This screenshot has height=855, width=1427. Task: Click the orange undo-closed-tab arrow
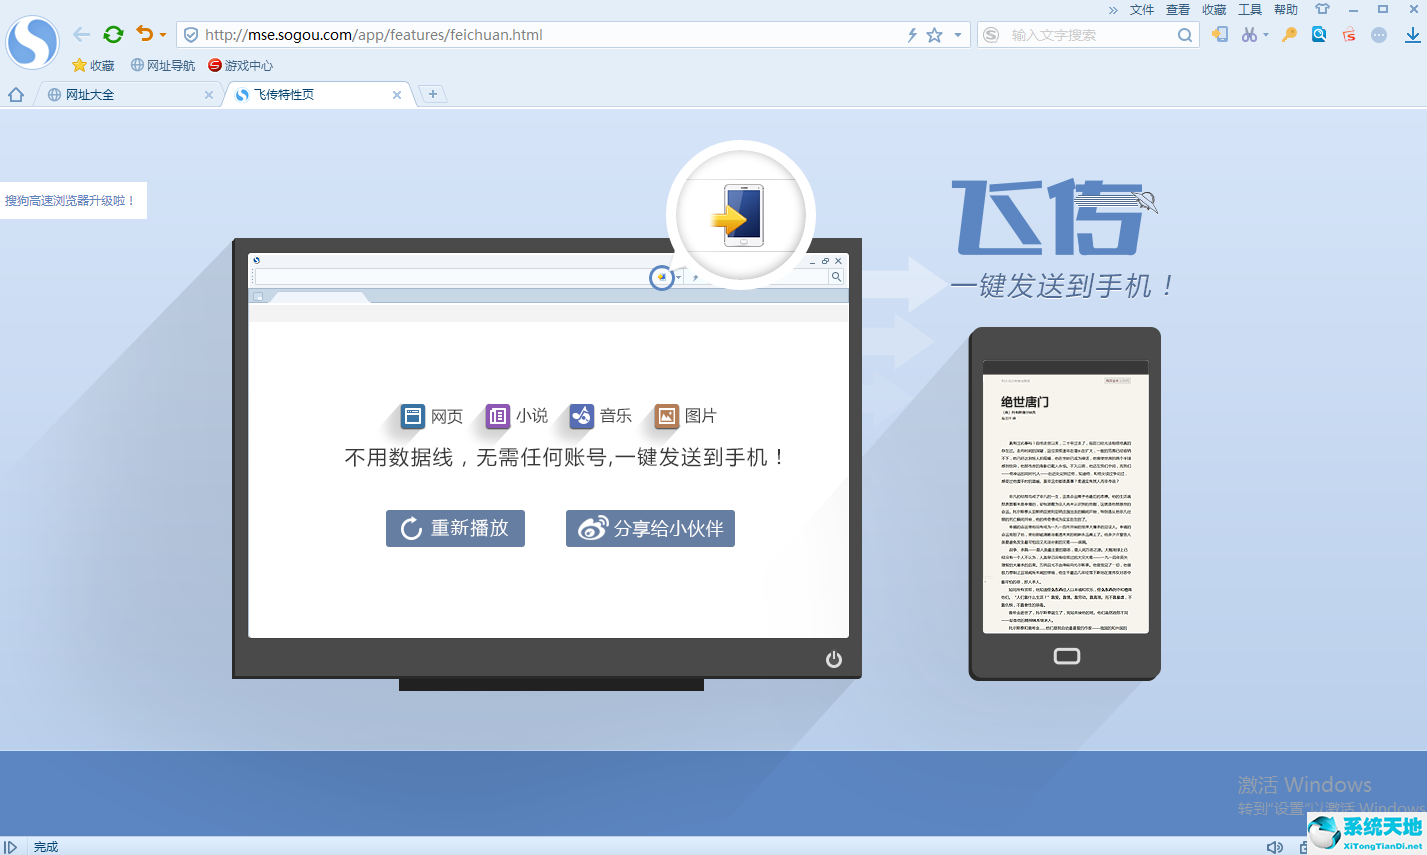pos(145,34)
